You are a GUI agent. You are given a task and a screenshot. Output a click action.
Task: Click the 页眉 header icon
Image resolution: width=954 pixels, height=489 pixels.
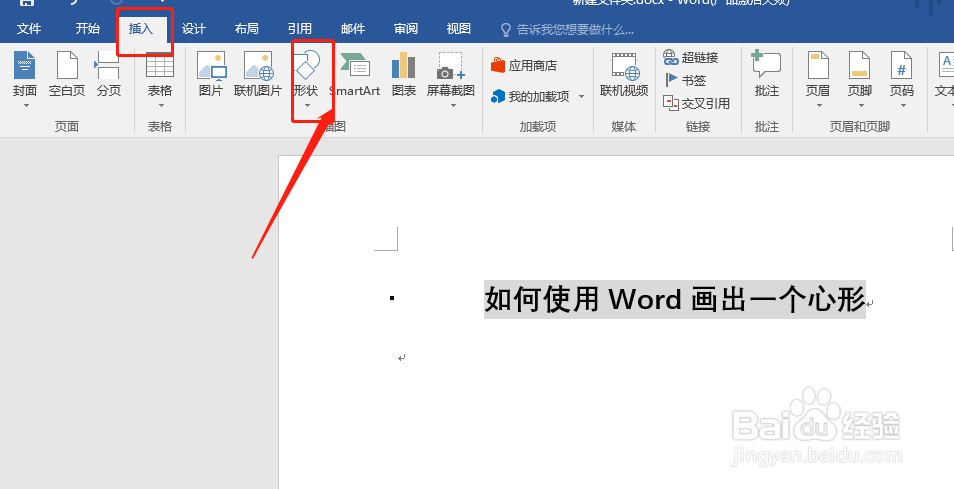point(818,66)
